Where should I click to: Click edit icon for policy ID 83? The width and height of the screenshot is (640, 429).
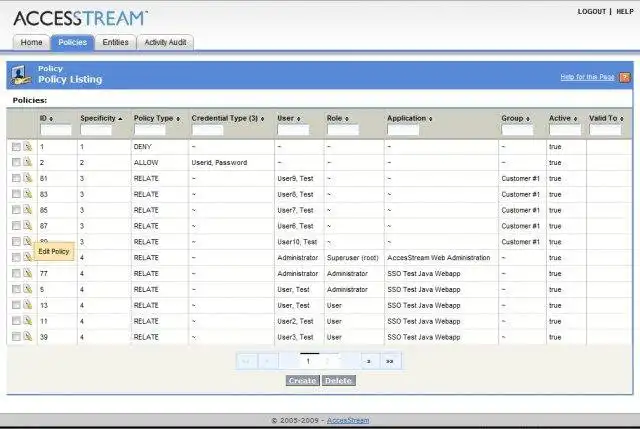(27, 194)
